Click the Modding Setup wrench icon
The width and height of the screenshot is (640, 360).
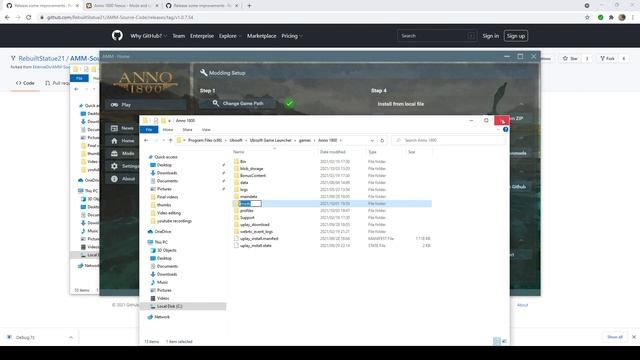tap(203, 73)
